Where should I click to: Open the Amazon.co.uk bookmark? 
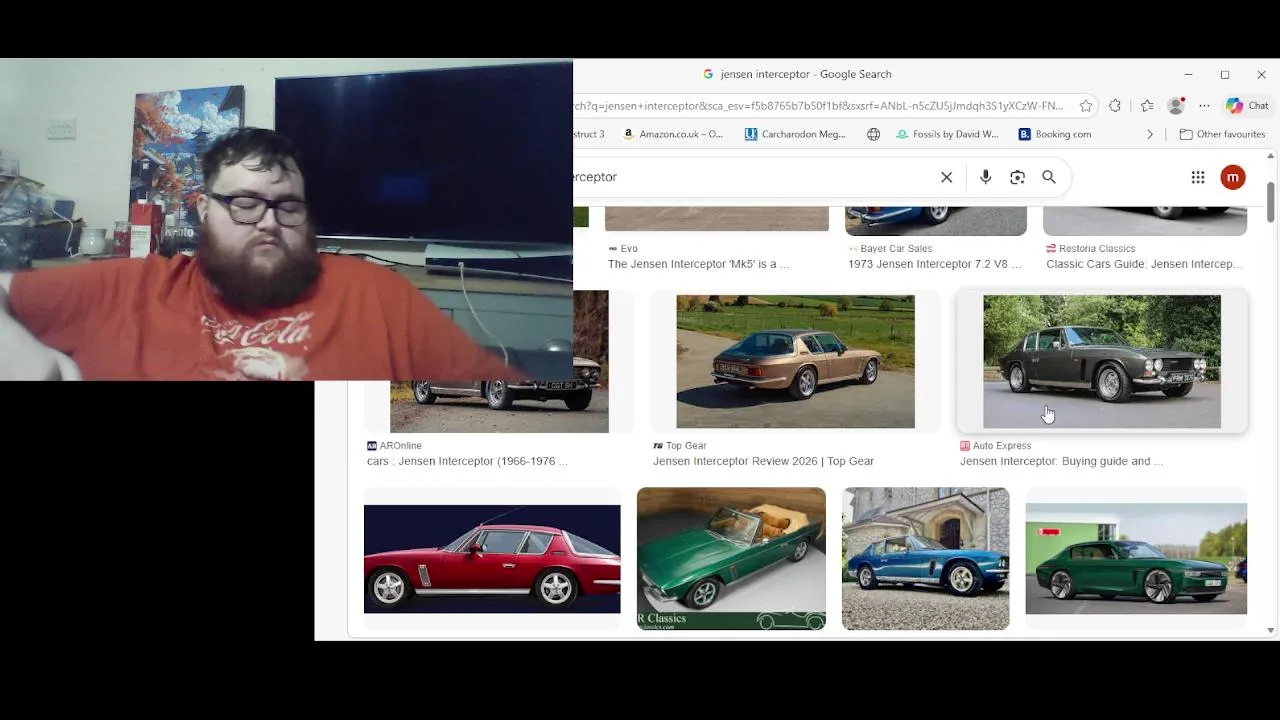(672, 134)
